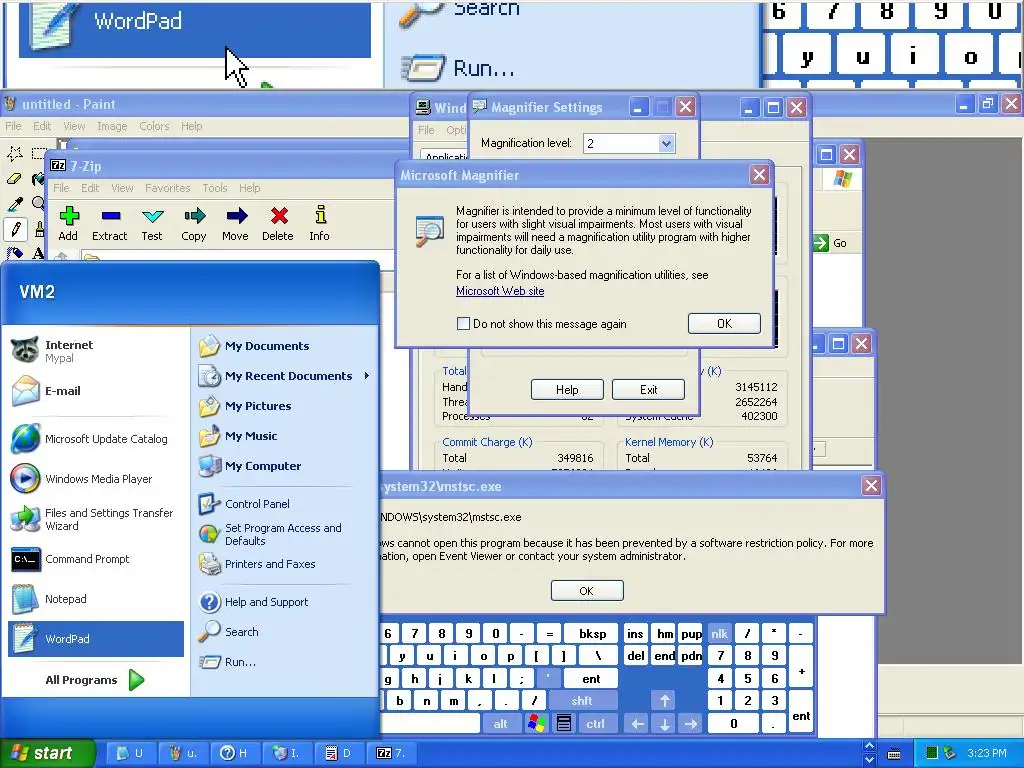Viewport: 1024px width, 768px height.
Task: Click the Extract icon in 7-Zip
Action: pyautogui.click(x=110, y=223)
